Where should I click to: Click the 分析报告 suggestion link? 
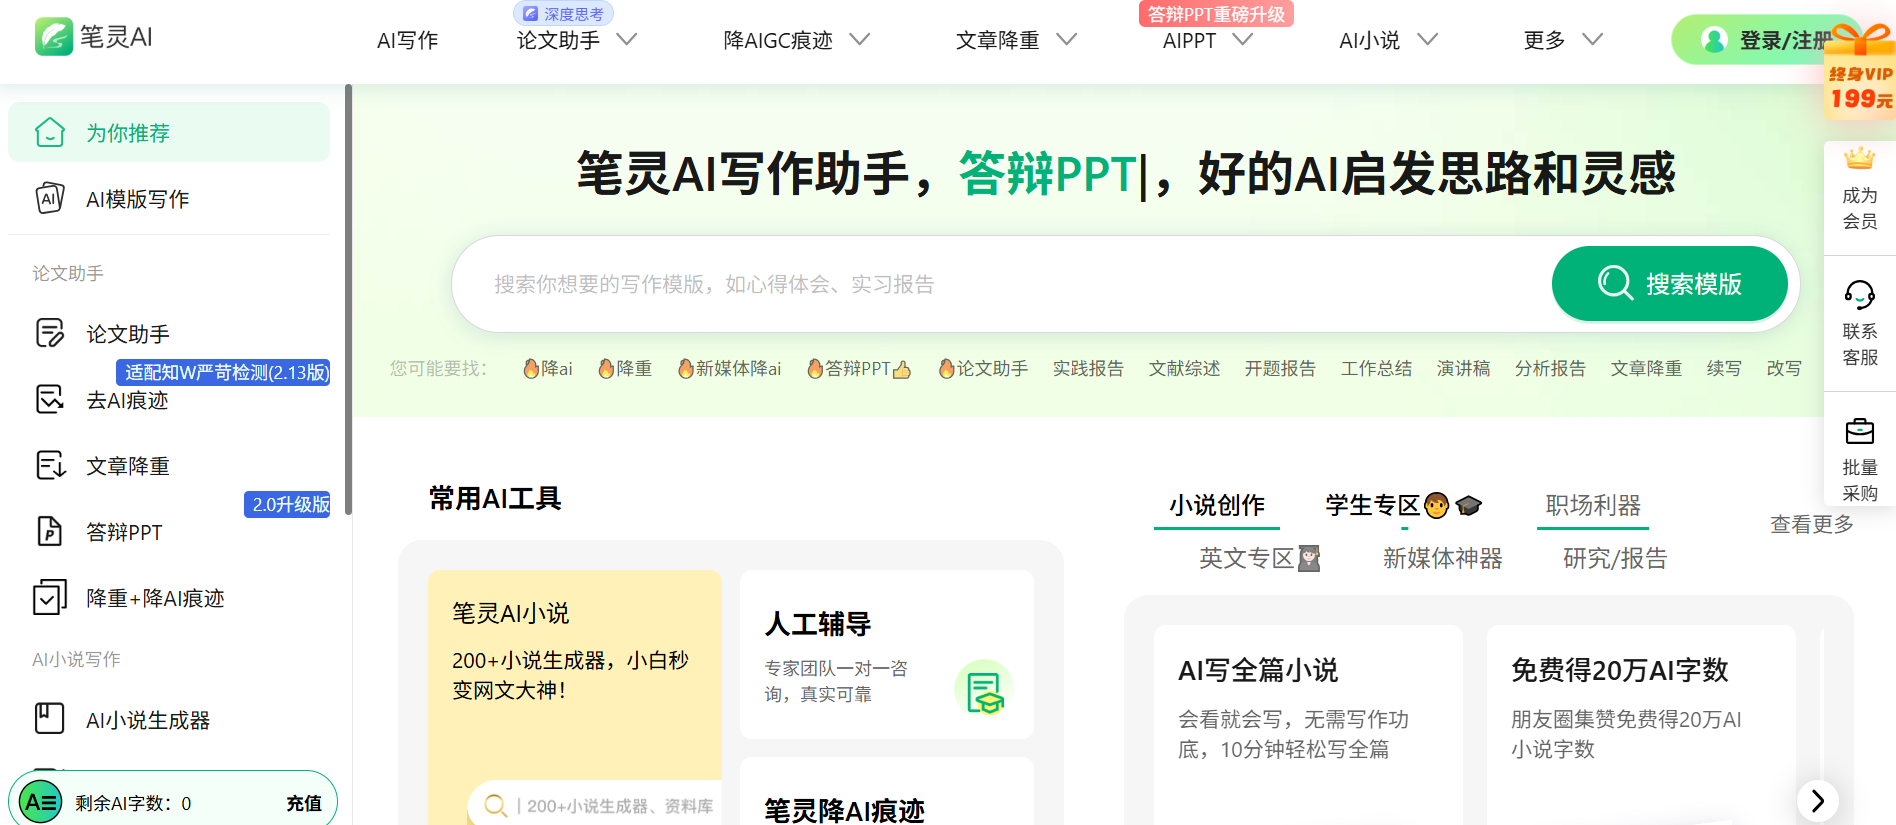(x=1550, y=369)
